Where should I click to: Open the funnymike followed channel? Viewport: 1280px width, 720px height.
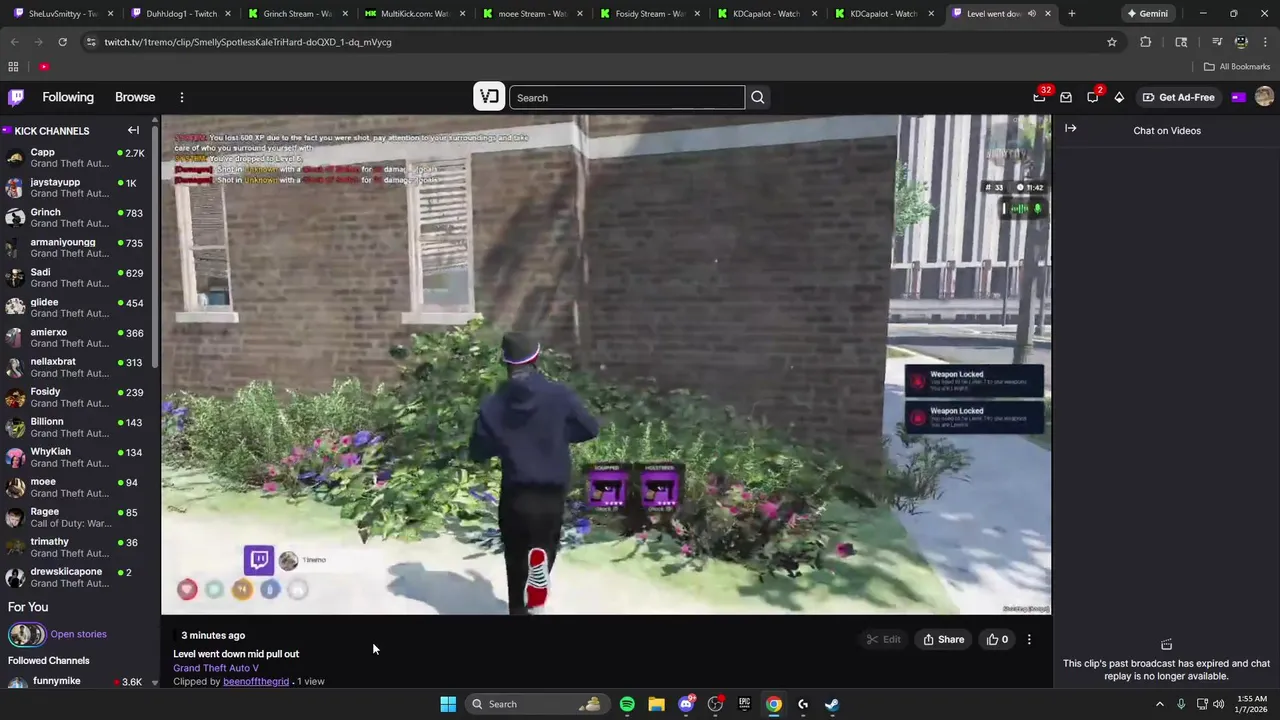coord(77,682)
